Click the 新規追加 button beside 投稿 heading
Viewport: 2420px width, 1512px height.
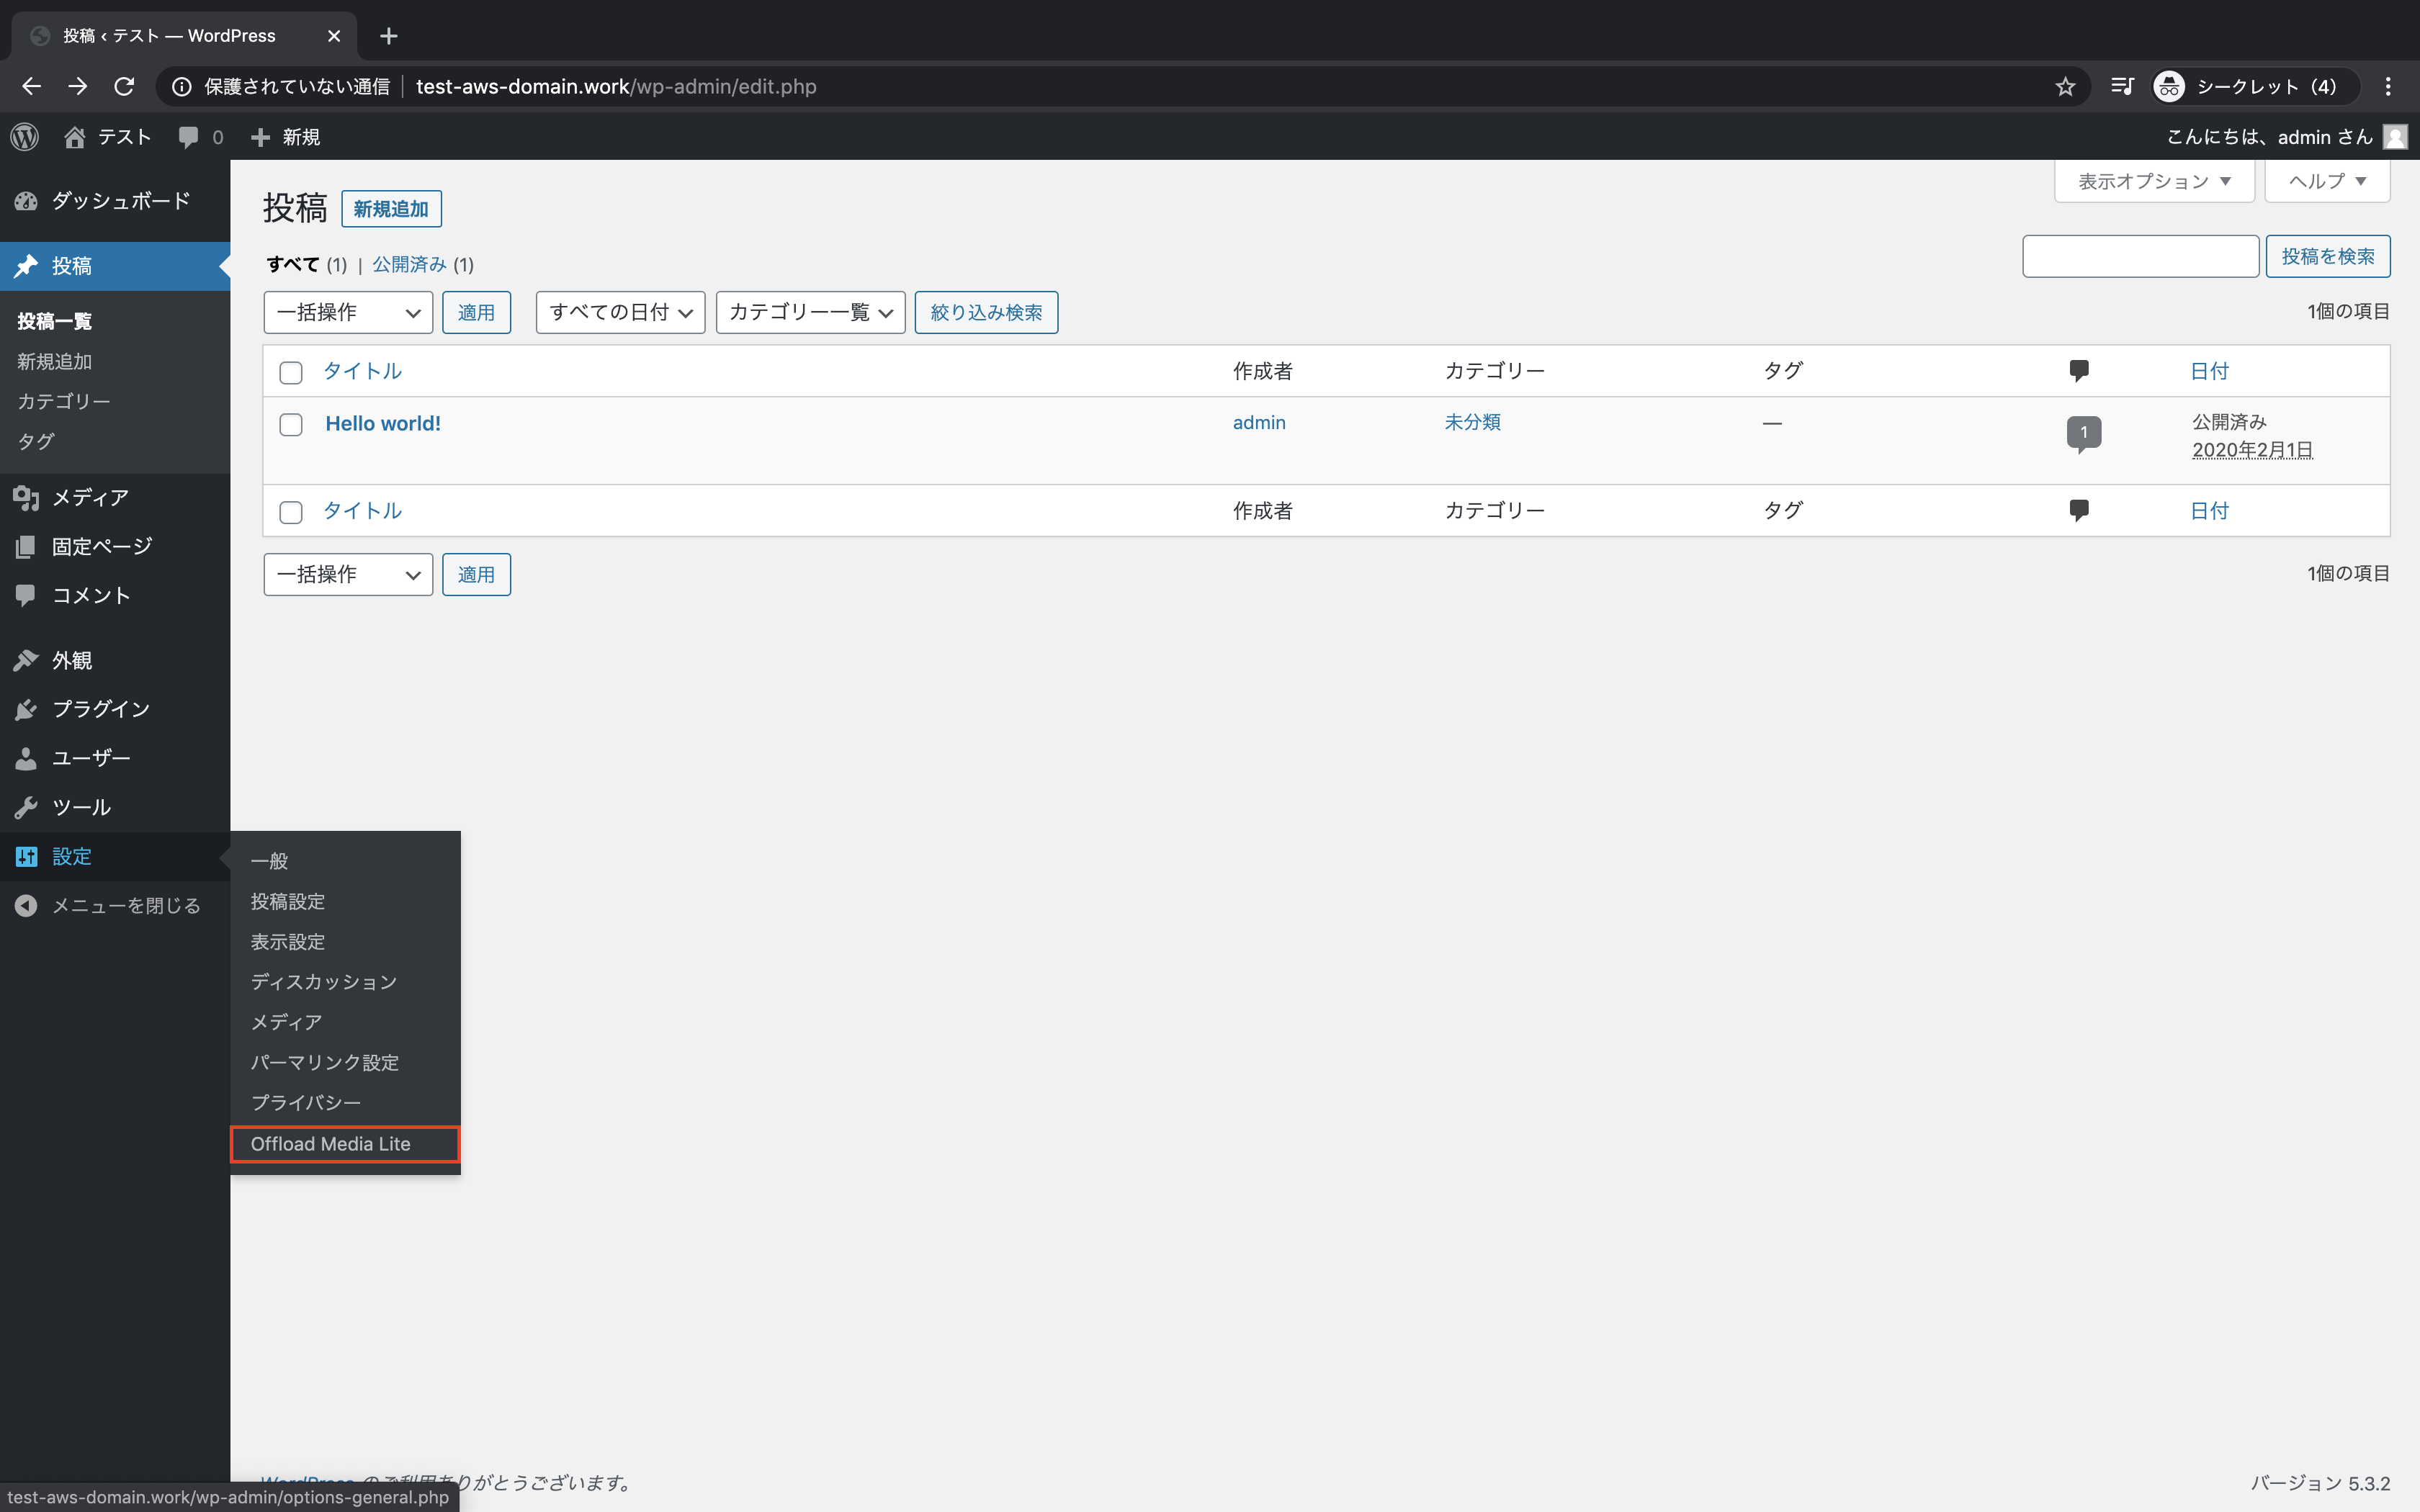[x=391, y=209]
